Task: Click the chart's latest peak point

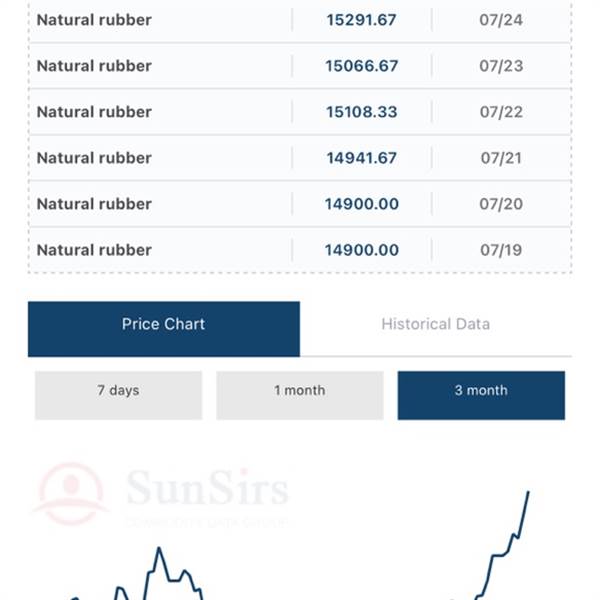Action: [528, 492]
